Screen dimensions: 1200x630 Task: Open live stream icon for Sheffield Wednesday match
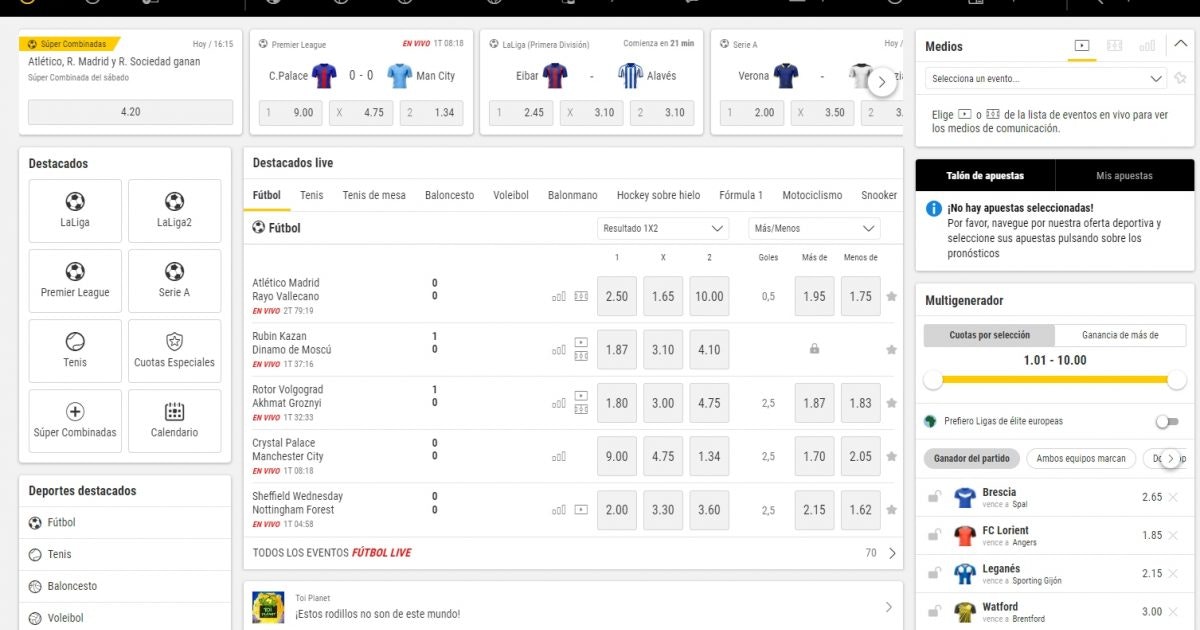pyautogui.click(x=581, y=509)
